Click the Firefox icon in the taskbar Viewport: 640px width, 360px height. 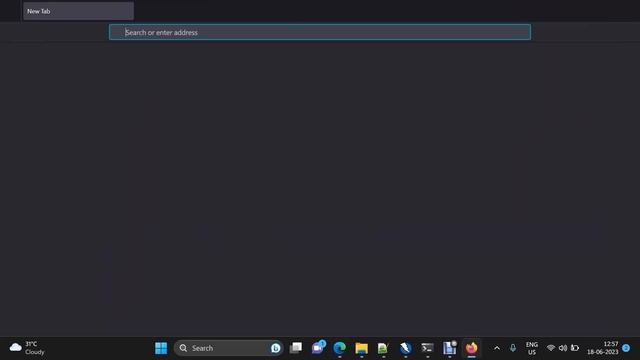pyautogui.click(x=471, y=348)
